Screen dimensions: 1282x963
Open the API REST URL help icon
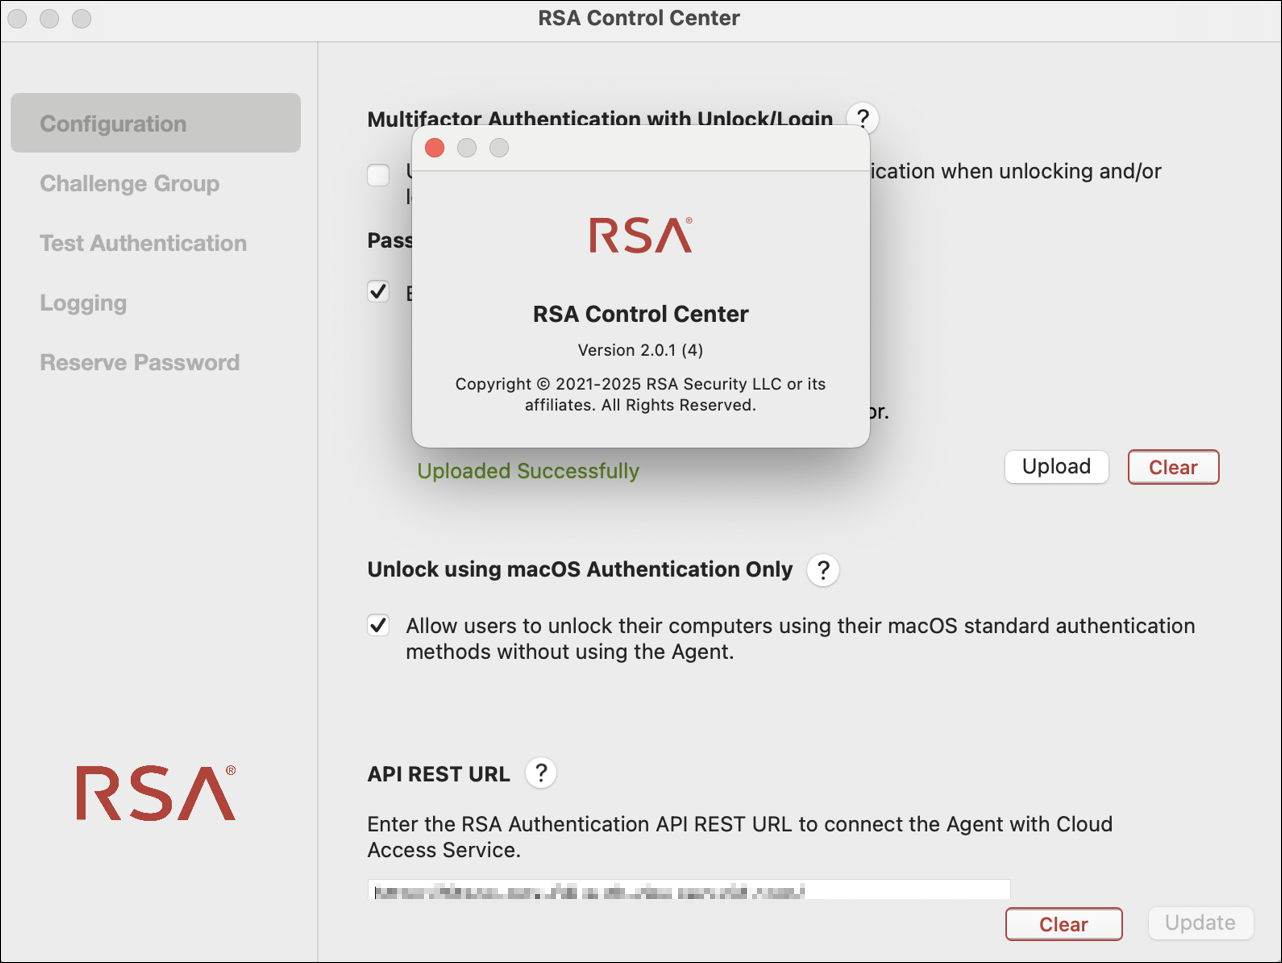pos(541,773)
